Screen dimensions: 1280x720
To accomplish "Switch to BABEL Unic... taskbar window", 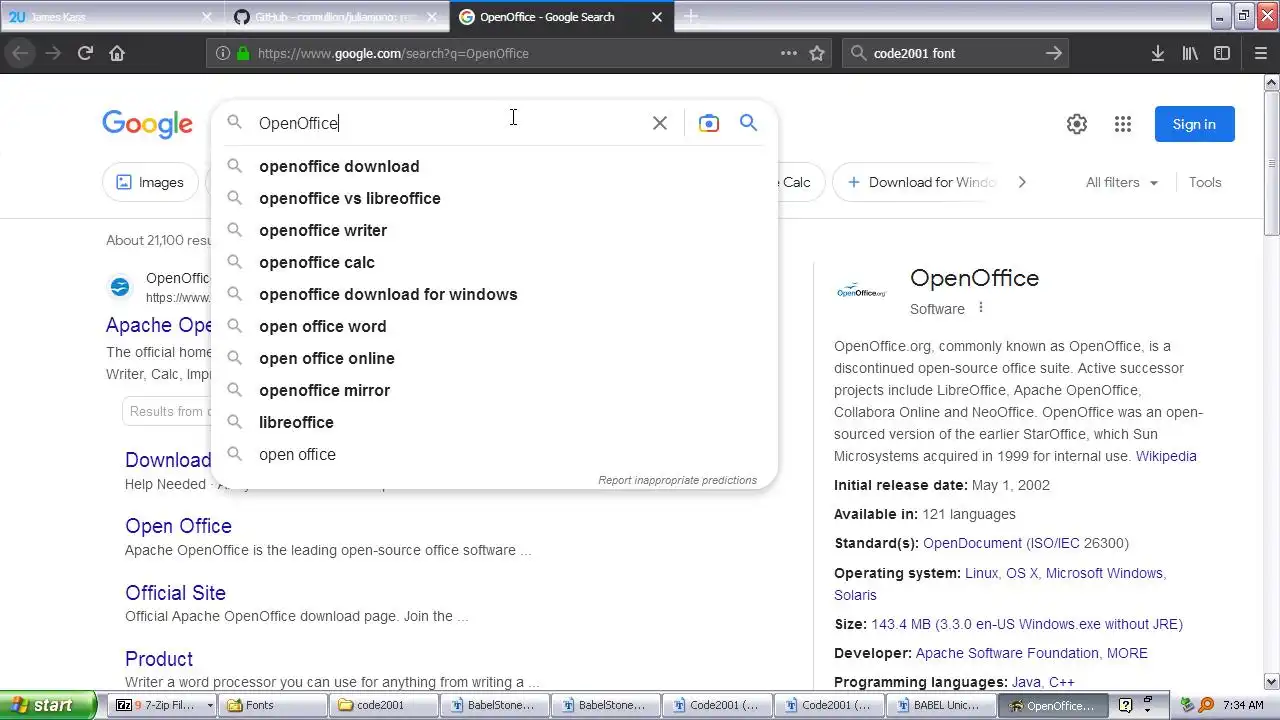I will pyautogui.click(x=943, y=705).
